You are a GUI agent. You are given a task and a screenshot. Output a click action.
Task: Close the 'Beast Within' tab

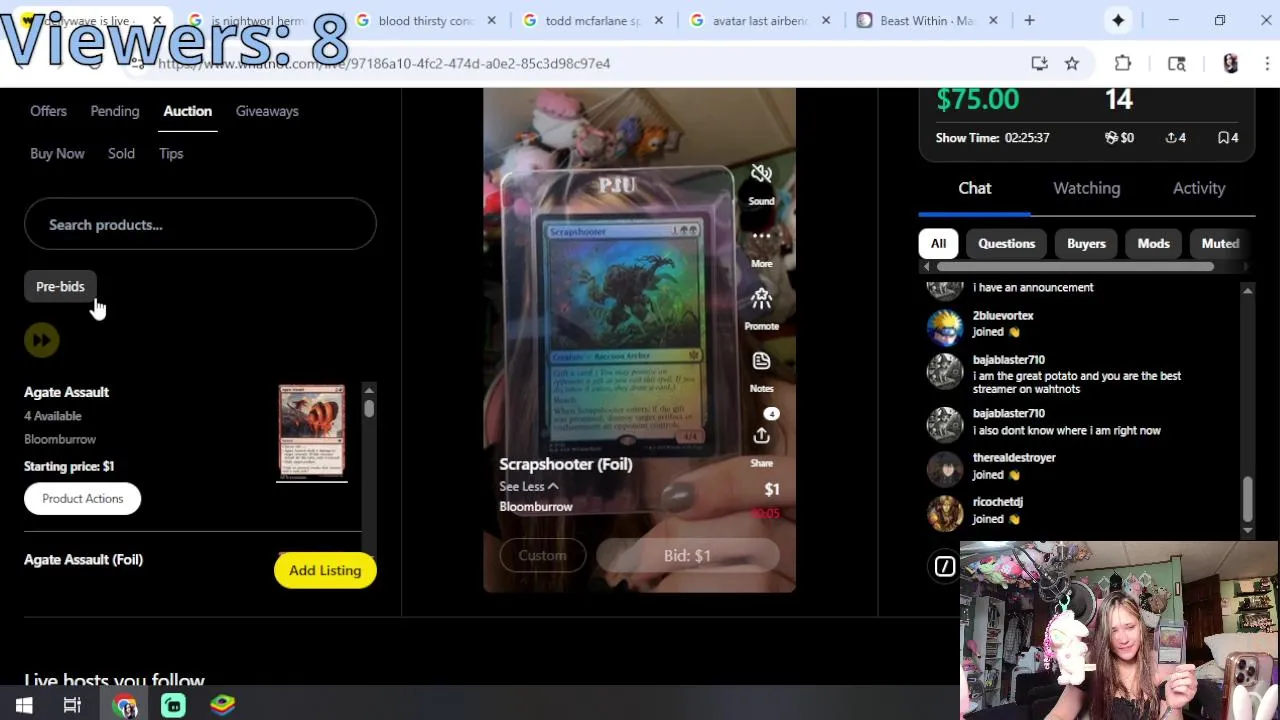pos(992,20)
